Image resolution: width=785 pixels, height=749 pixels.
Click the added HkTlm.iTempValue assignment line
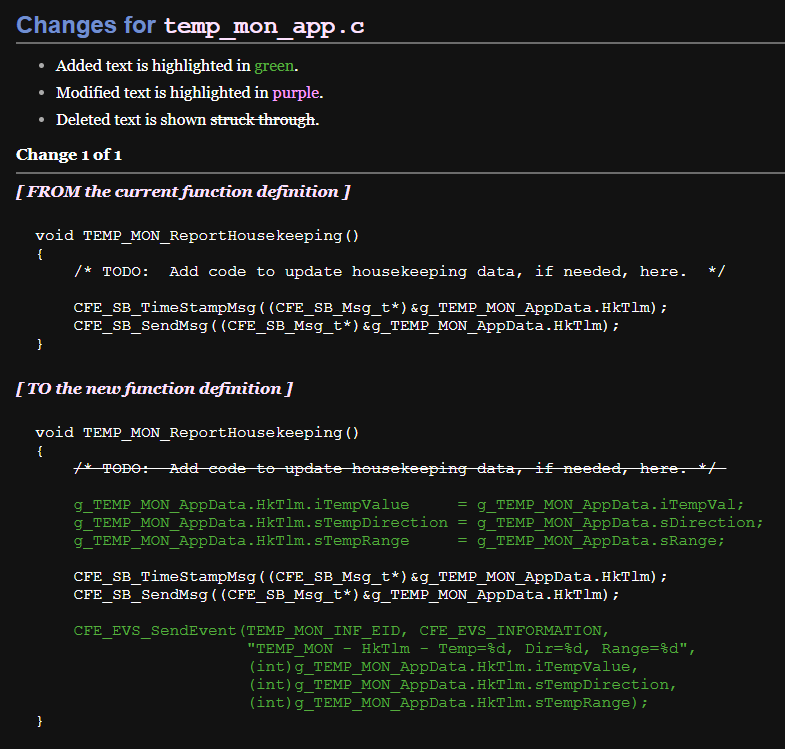point(409,505)
